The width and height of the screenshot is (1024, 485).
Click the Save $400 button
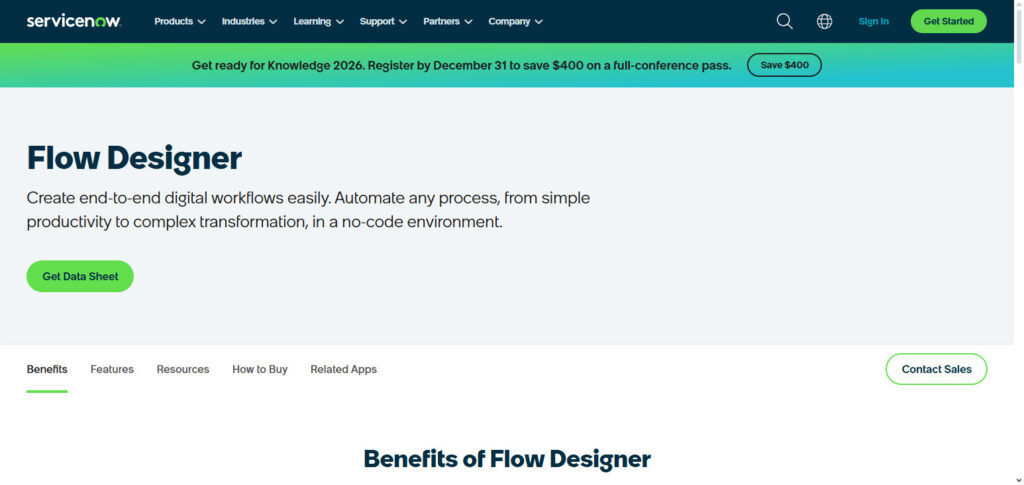coord(784,65)
